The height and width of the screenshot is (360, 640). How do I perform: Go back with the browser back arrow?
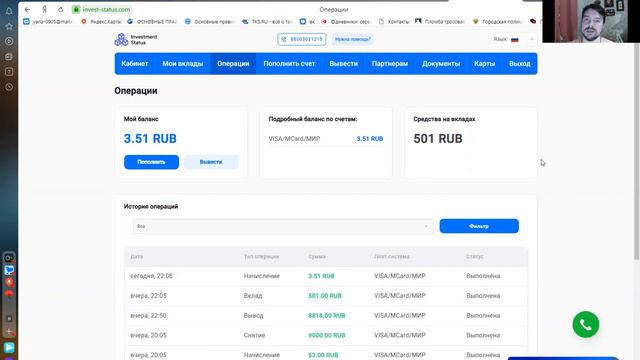(27, 9)
